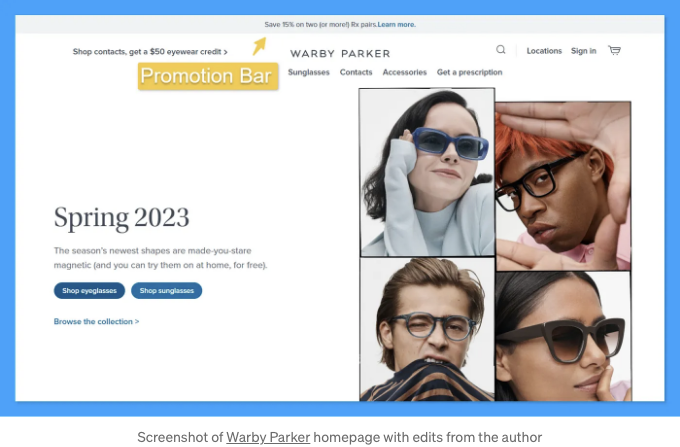Click the Spring 2023 heading
680x447 pixels.
(x=121, y=218)
